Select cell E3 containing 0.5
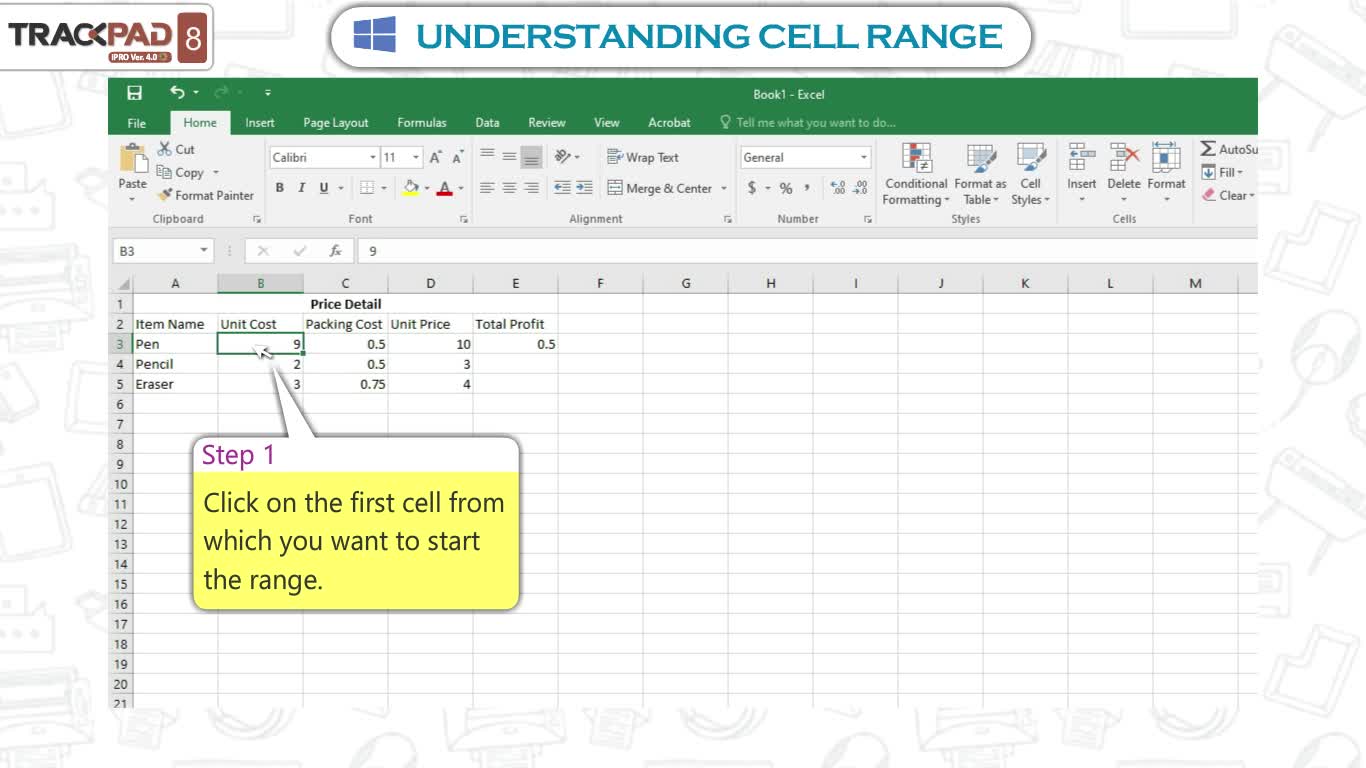This screenshot has height=768, width=1366. click(x=516, y=344)
